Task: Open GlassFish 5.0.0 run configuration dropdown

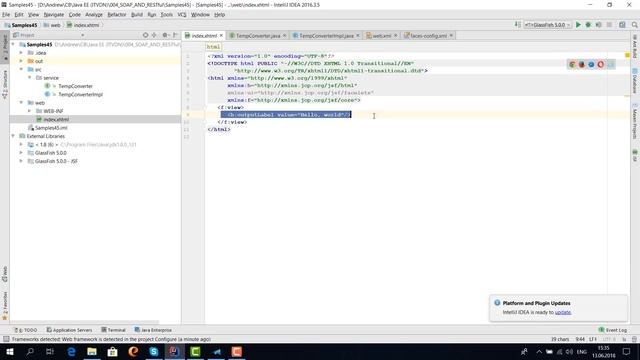Action: 548,25
